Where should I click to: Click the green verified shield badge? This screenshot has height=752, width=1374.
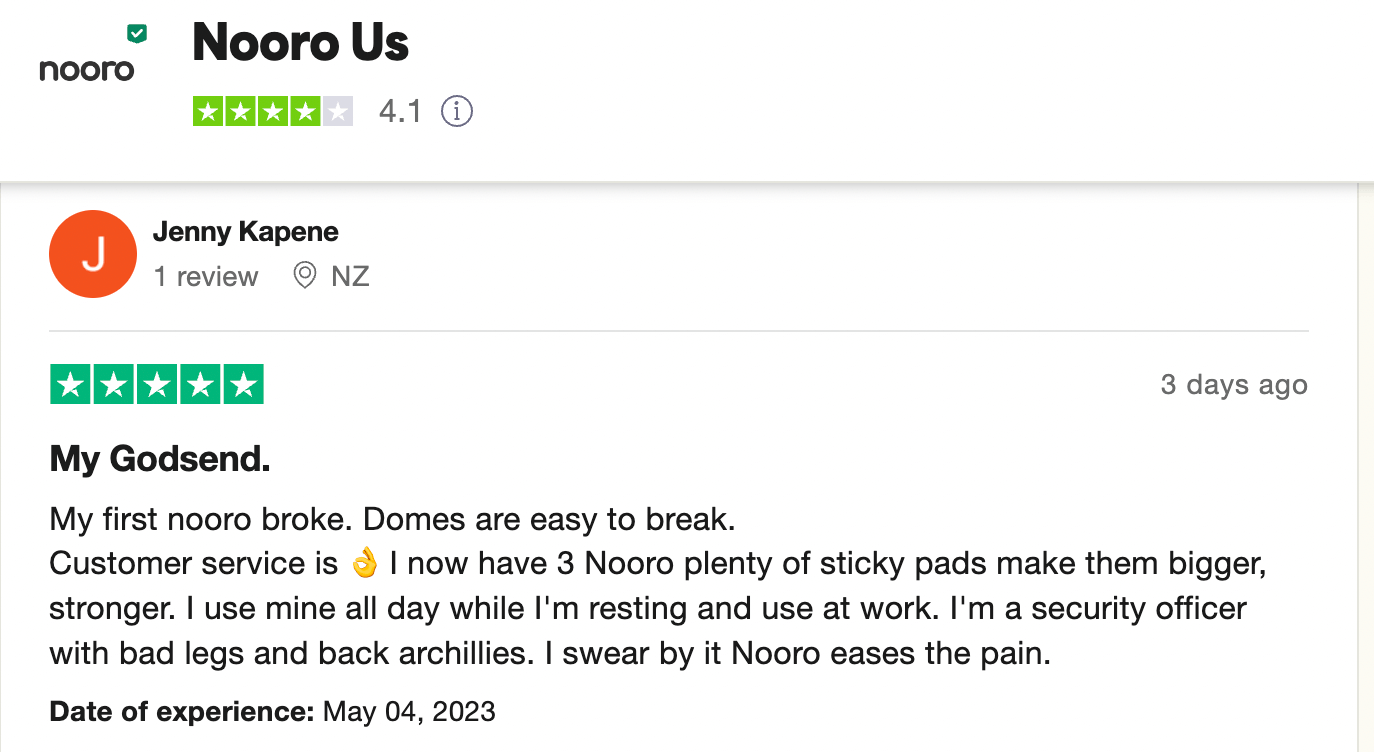(x=137, y=34)
